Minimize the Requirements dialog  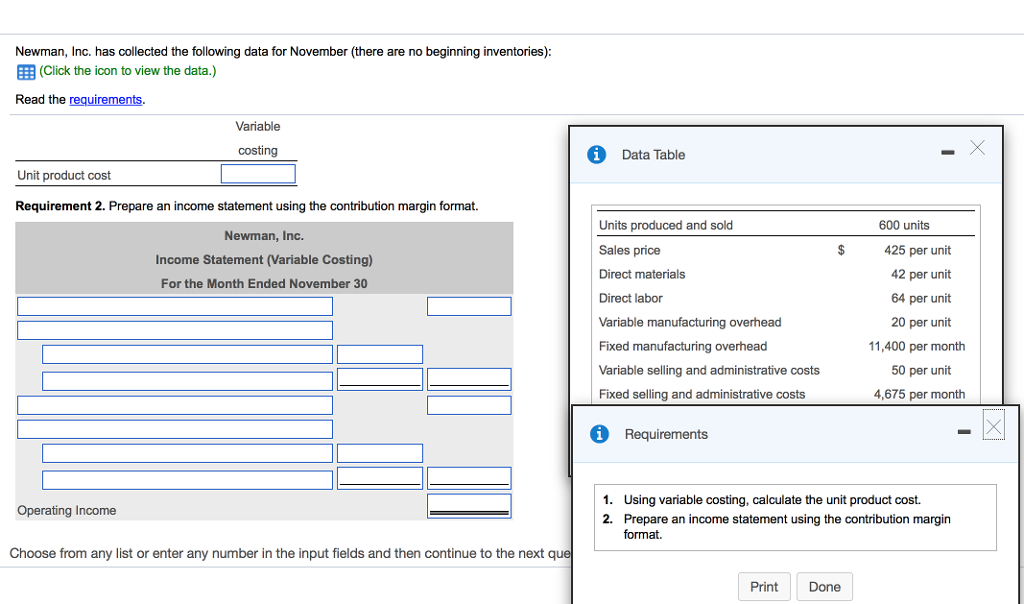tap(963, 433)
